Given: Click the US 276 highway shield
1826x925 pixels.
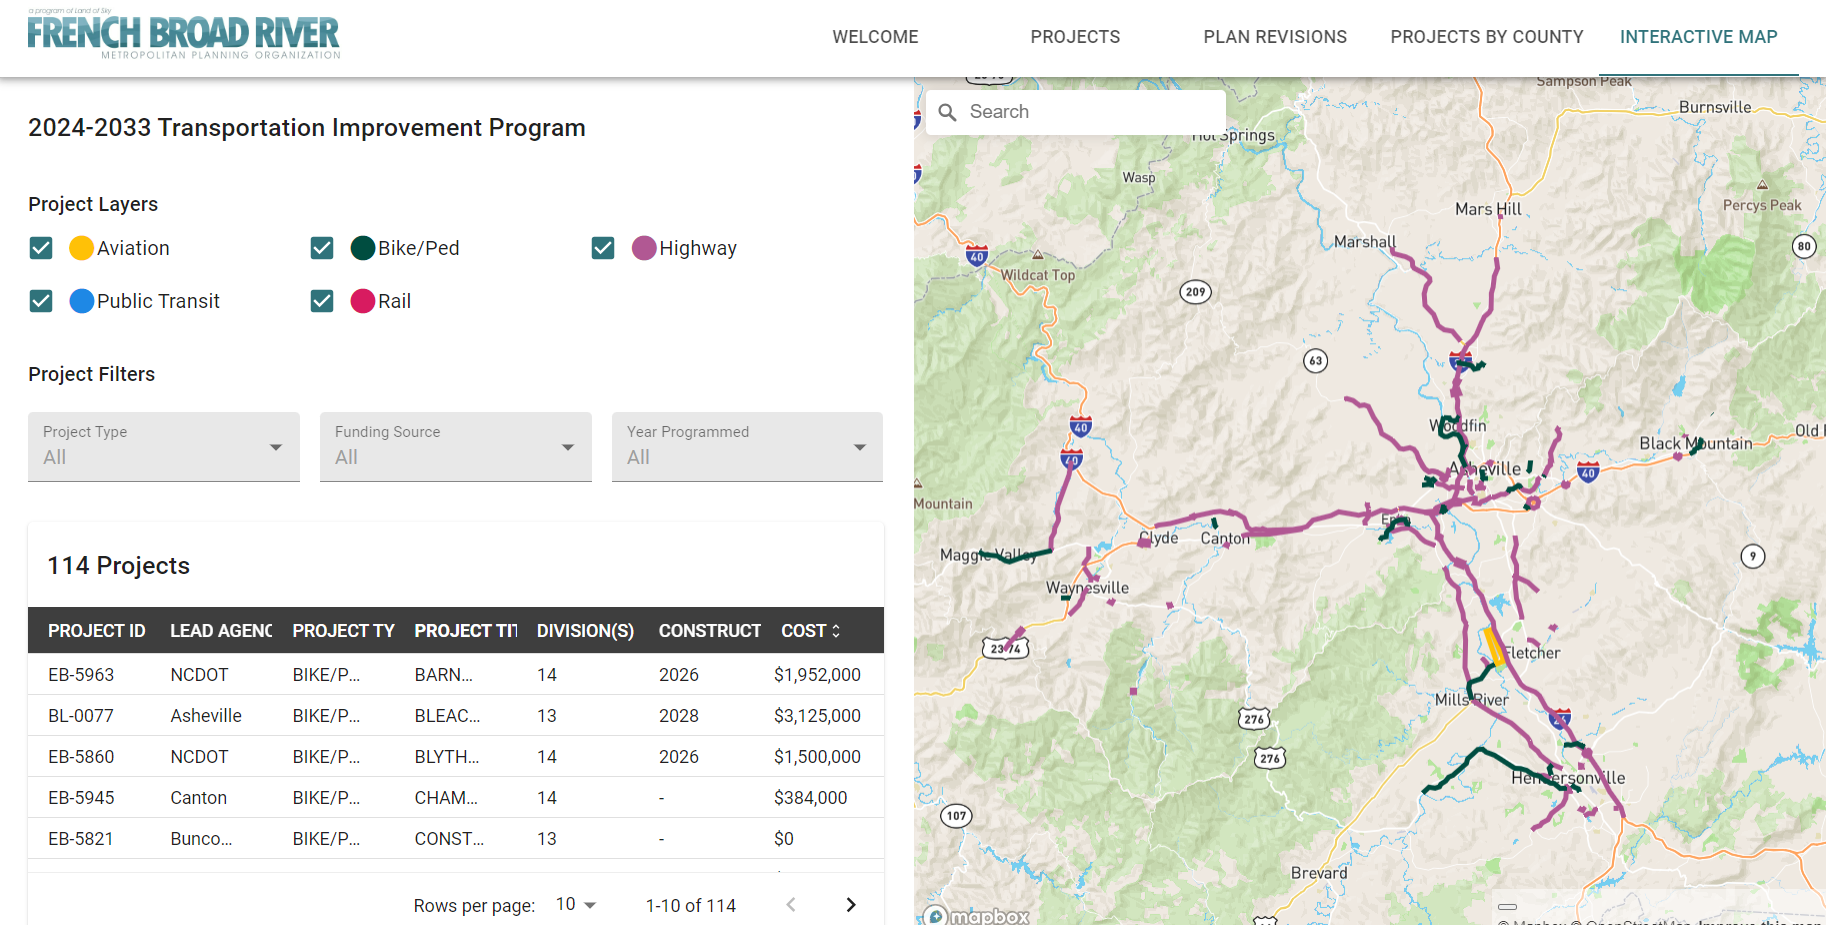Looking at the screenshot, I should coord(1254,718).
